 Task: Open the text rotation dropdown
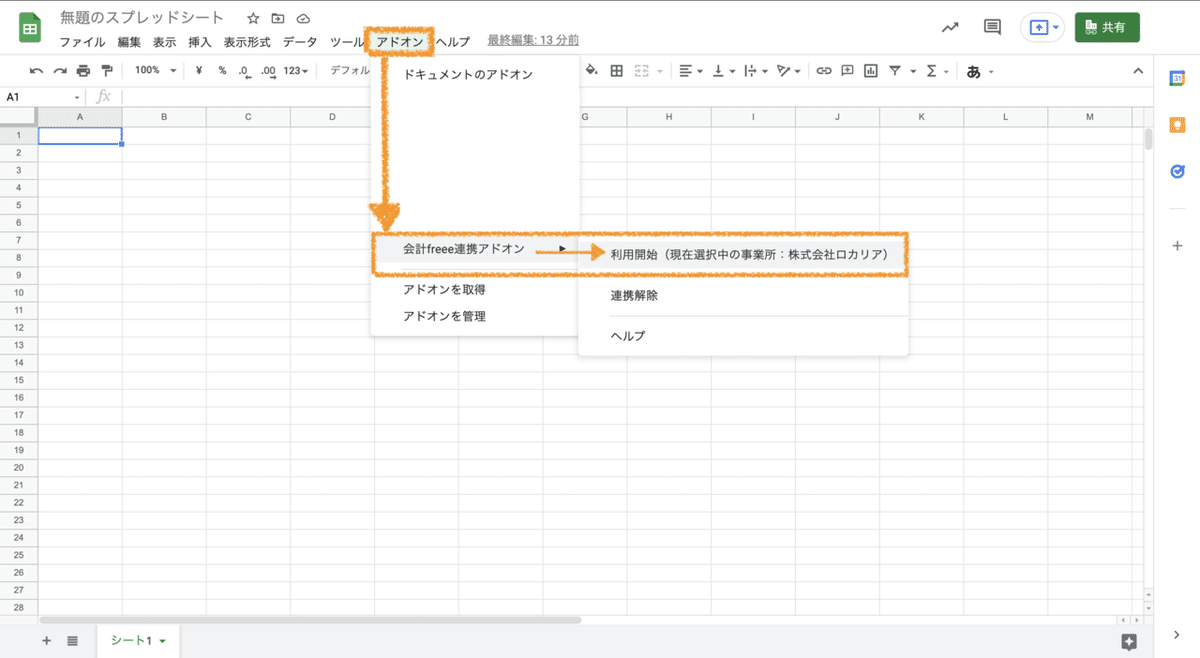pyautogui.click(x=789, y=71)
